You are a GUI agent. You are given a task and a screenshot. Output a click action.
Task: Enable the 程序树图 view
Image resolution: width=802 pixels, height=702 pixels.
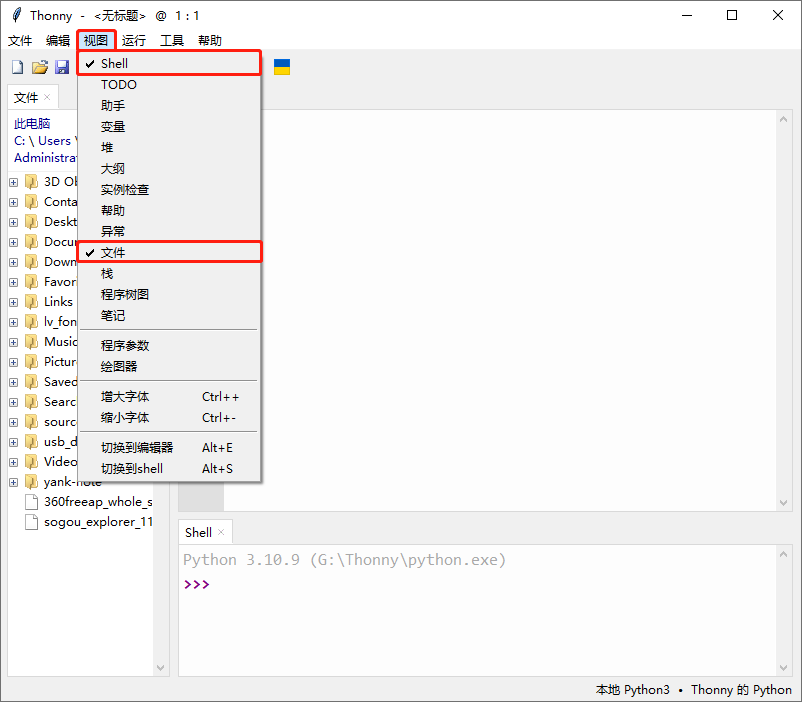169,294
